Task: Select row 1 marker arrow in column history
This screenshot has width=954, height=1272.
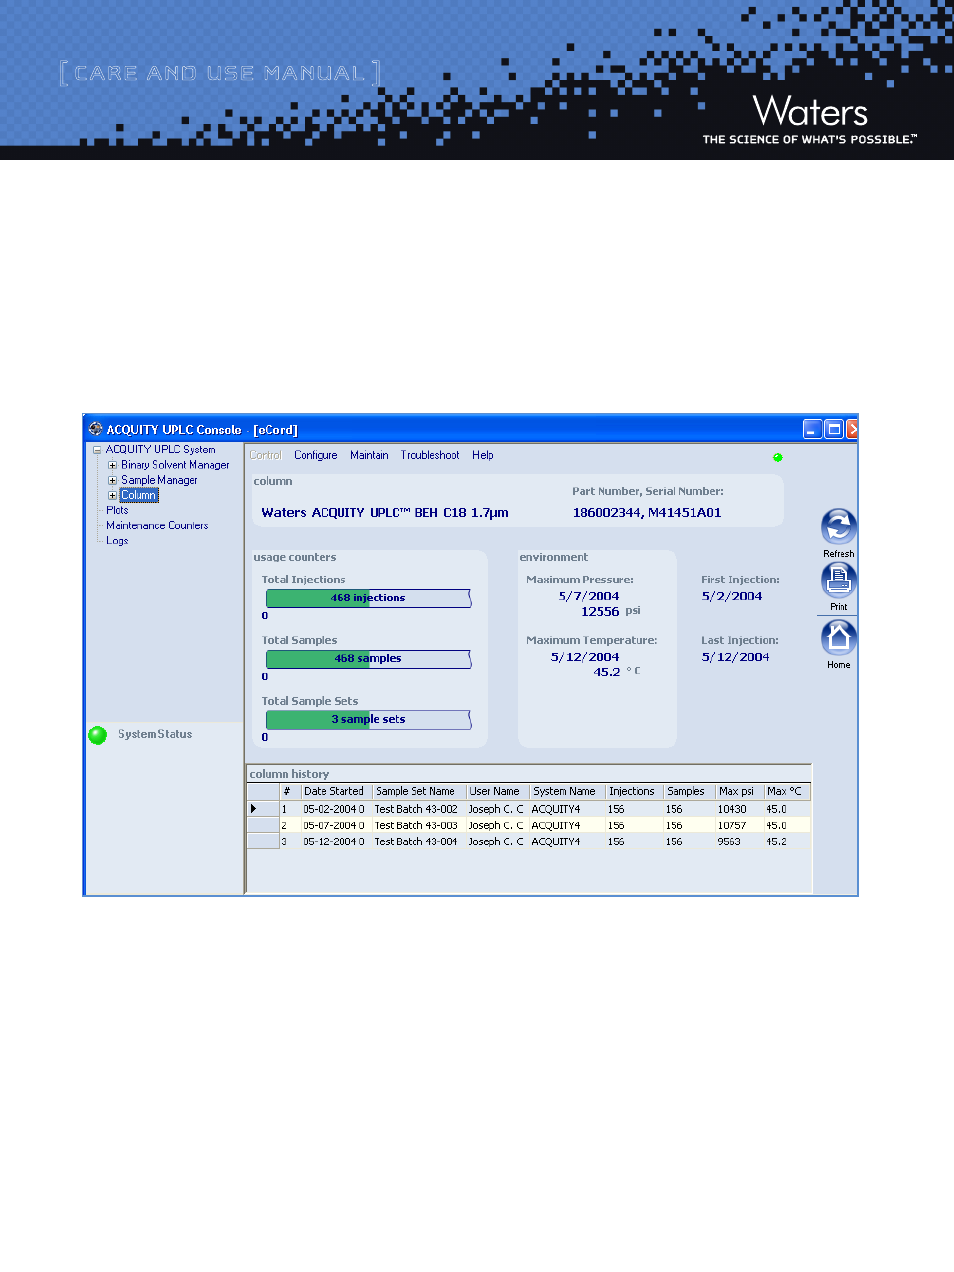Action: [254, 809]
